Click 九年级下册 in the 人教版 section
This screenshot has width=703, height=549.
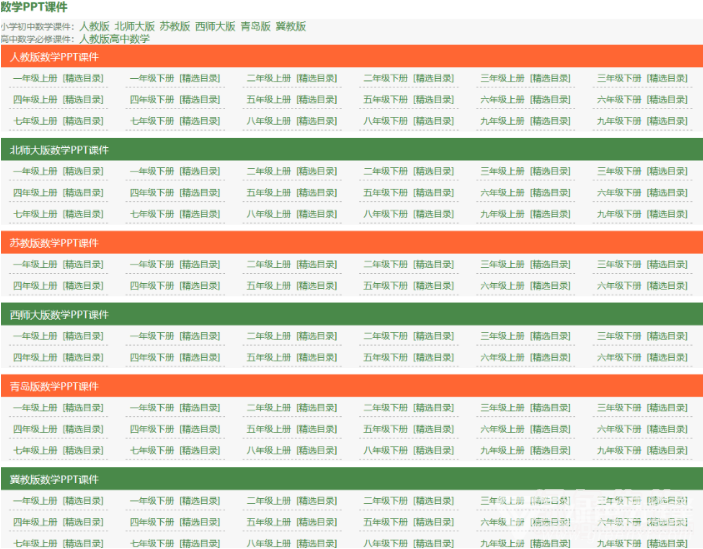point(619,121)
